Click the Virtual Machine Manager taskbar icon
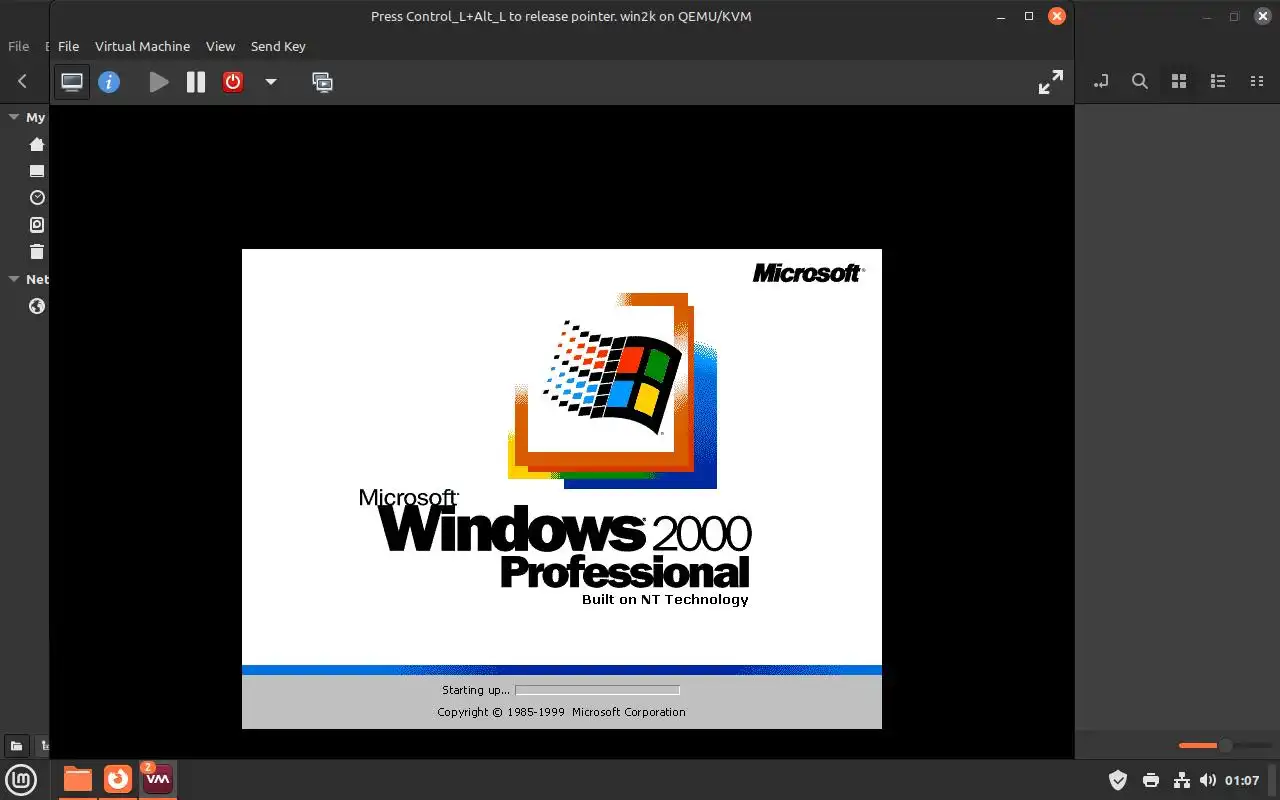 click(158, 779)
